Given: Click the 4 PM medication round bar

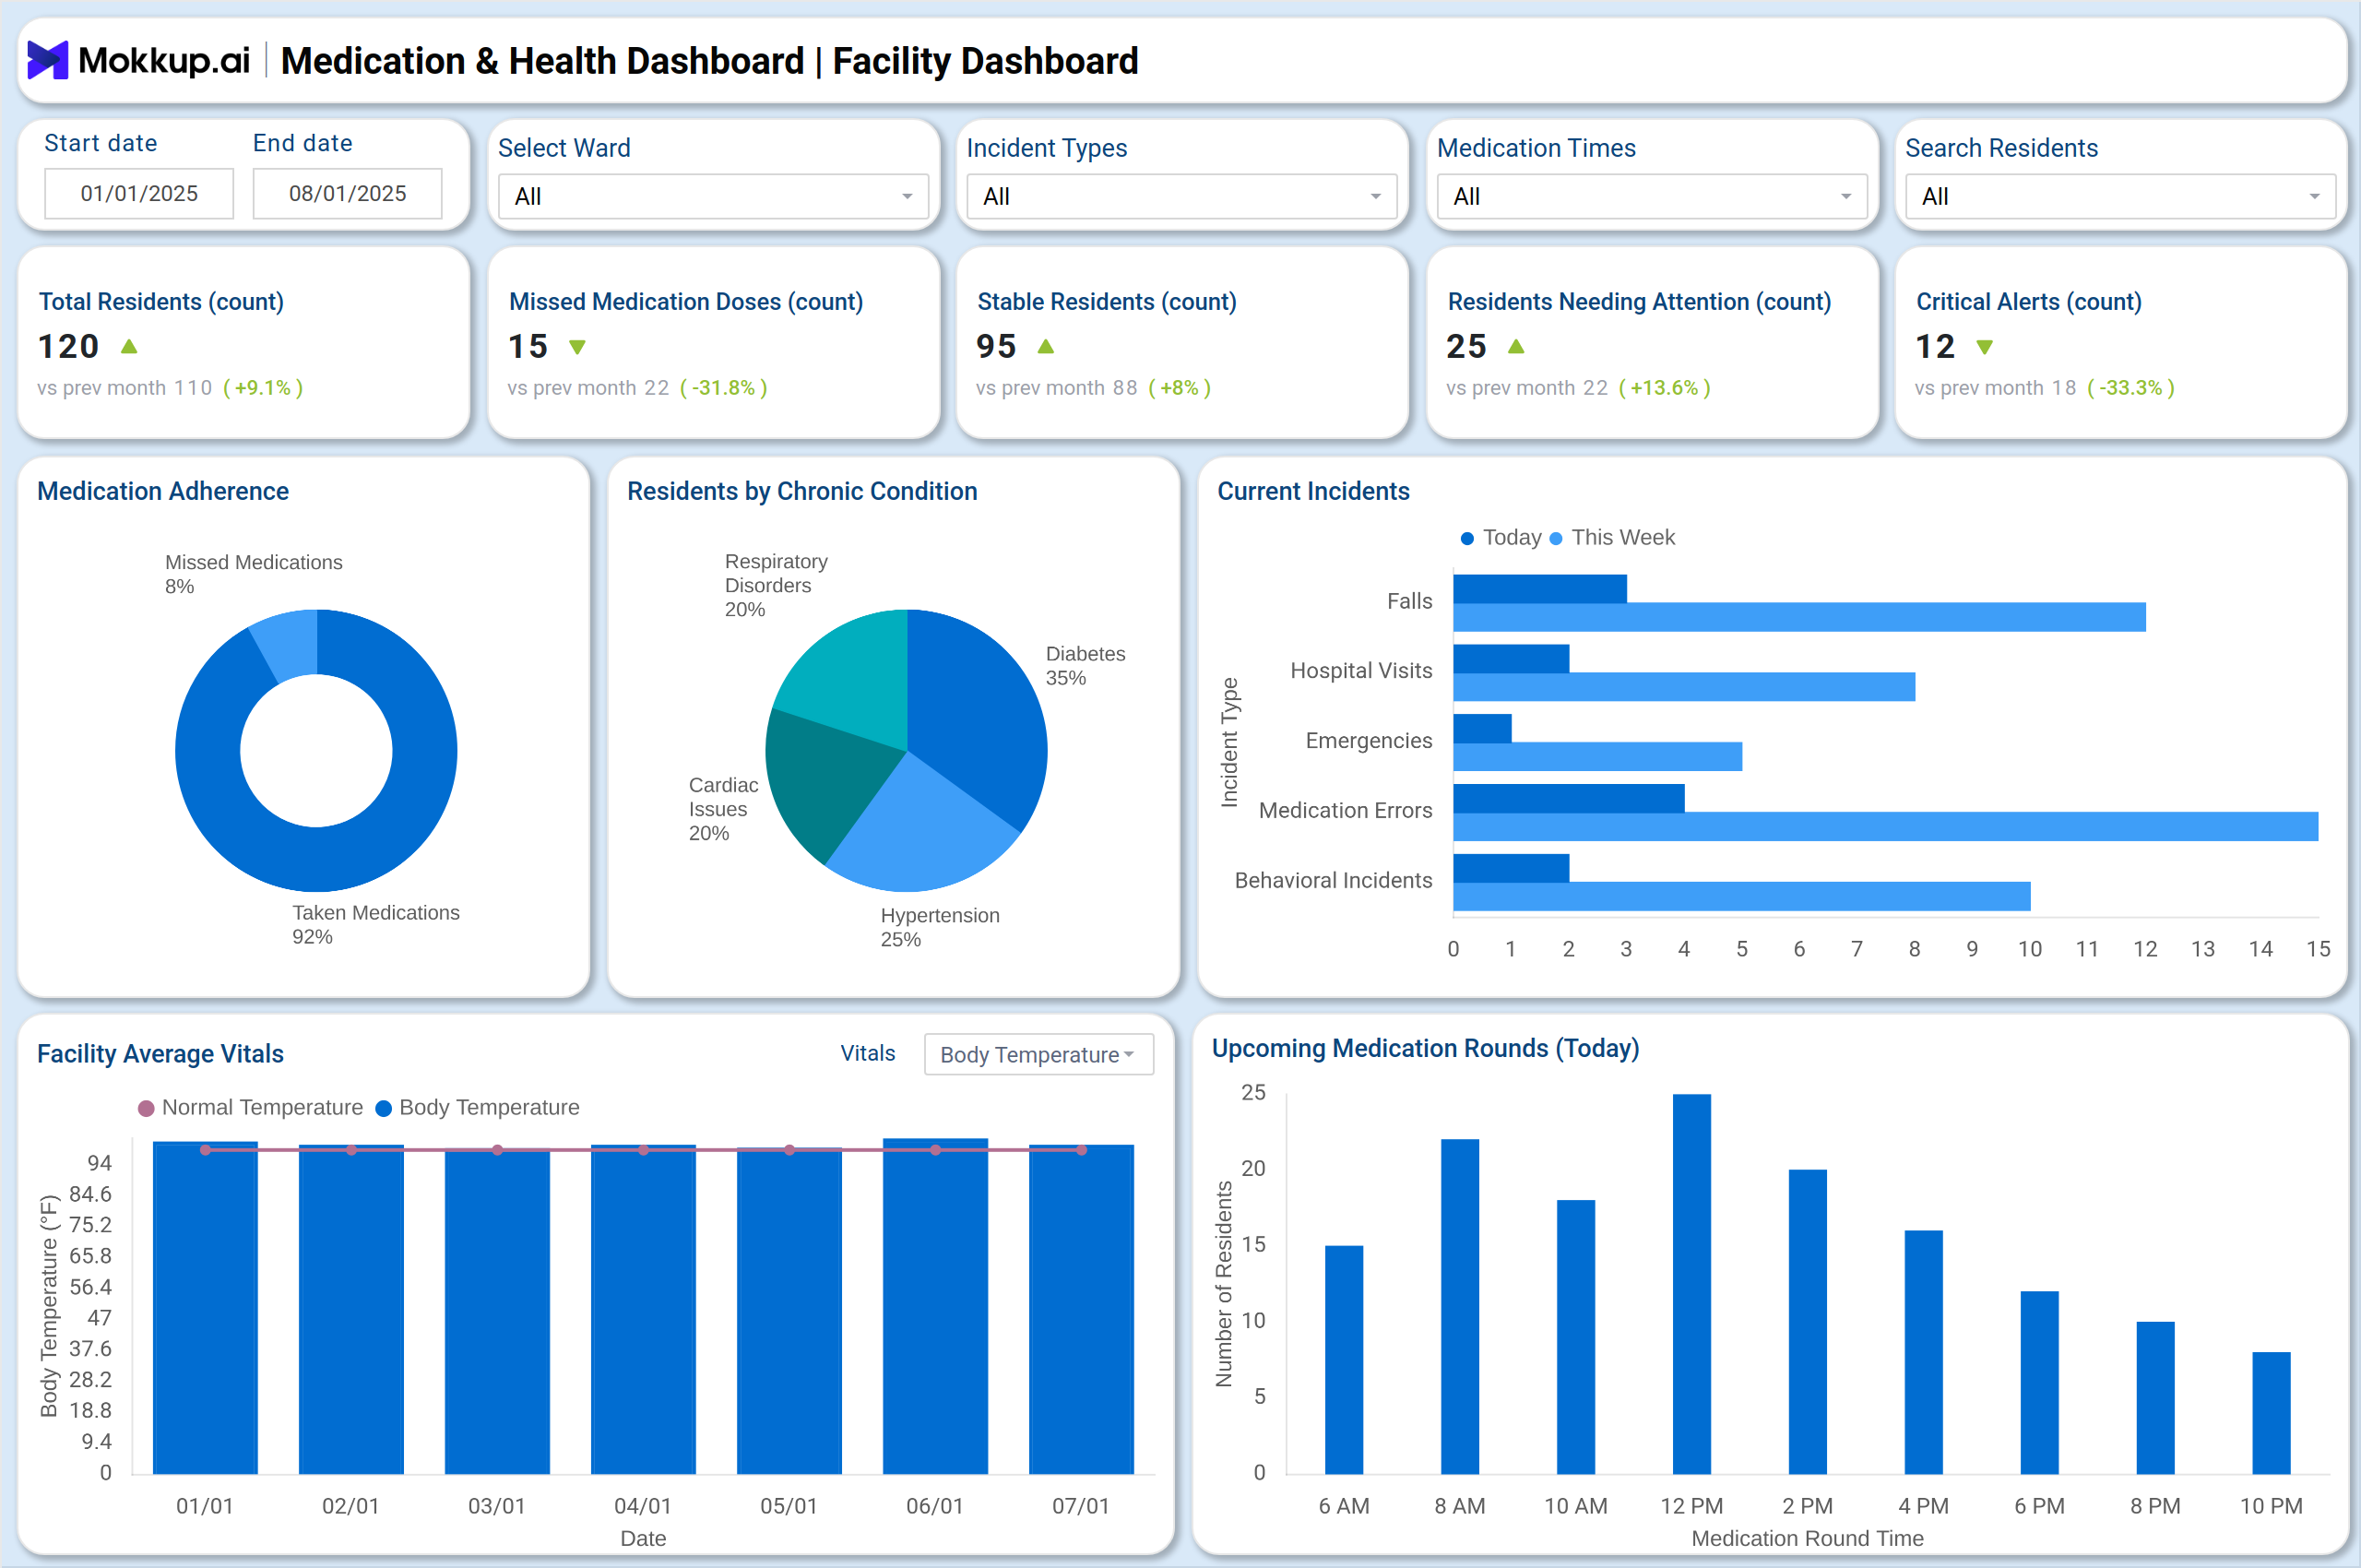Looking at the screenshot, I should tap(1924, 1352).
